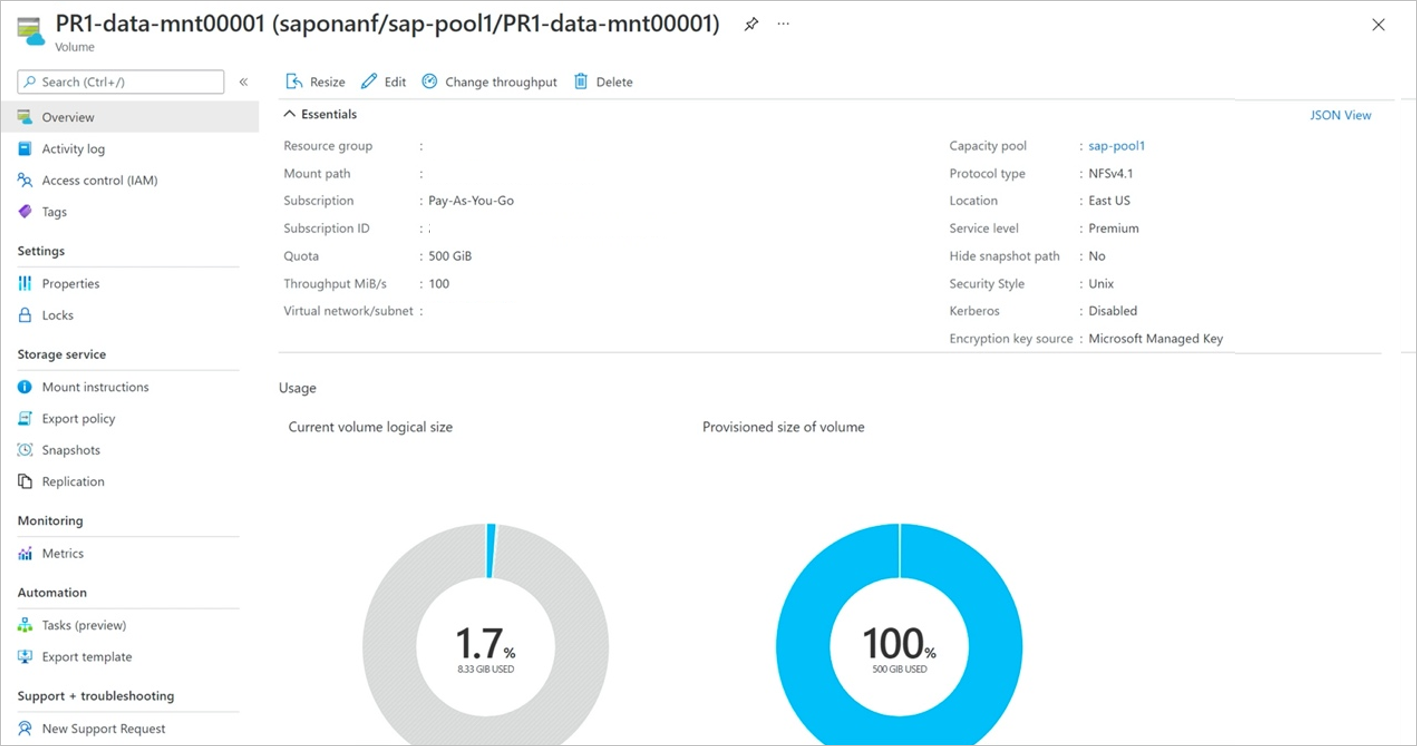Click the 8.33 GIB USED label

point(485,669)
